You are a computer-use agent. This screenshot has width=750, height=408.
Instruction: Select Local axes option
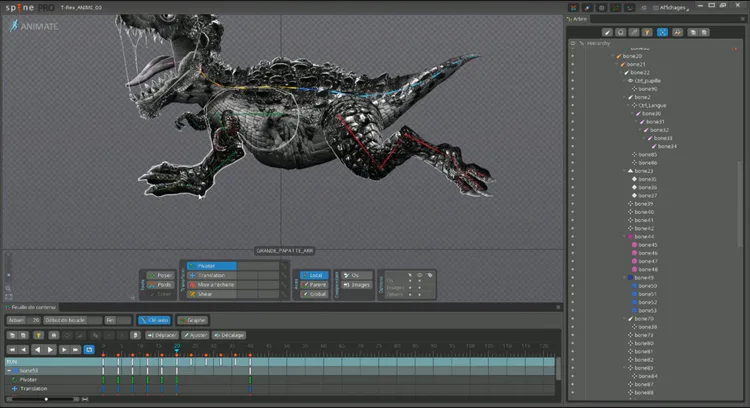click(x=314, y=275)
